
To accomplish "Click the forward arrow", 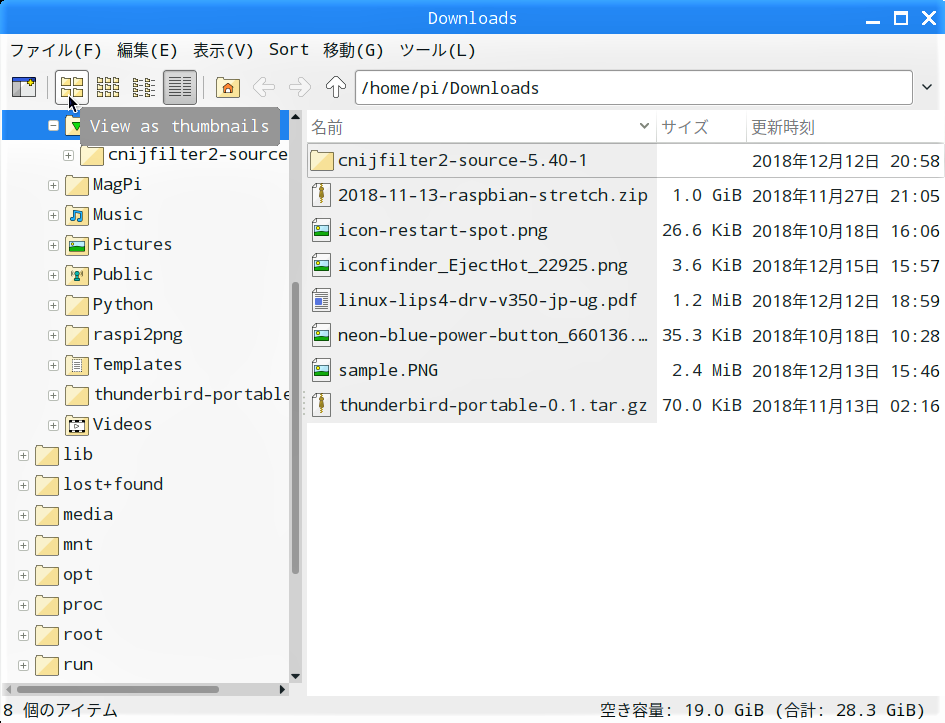I will point(300,87).
